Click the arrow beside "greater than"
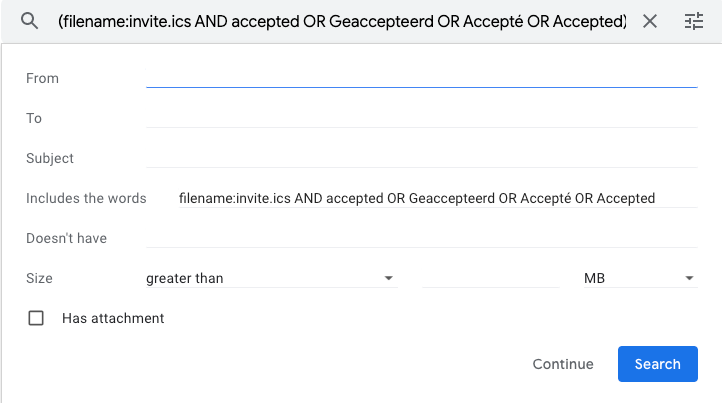This screenshot has height=403, width=722. coord(388,278)
